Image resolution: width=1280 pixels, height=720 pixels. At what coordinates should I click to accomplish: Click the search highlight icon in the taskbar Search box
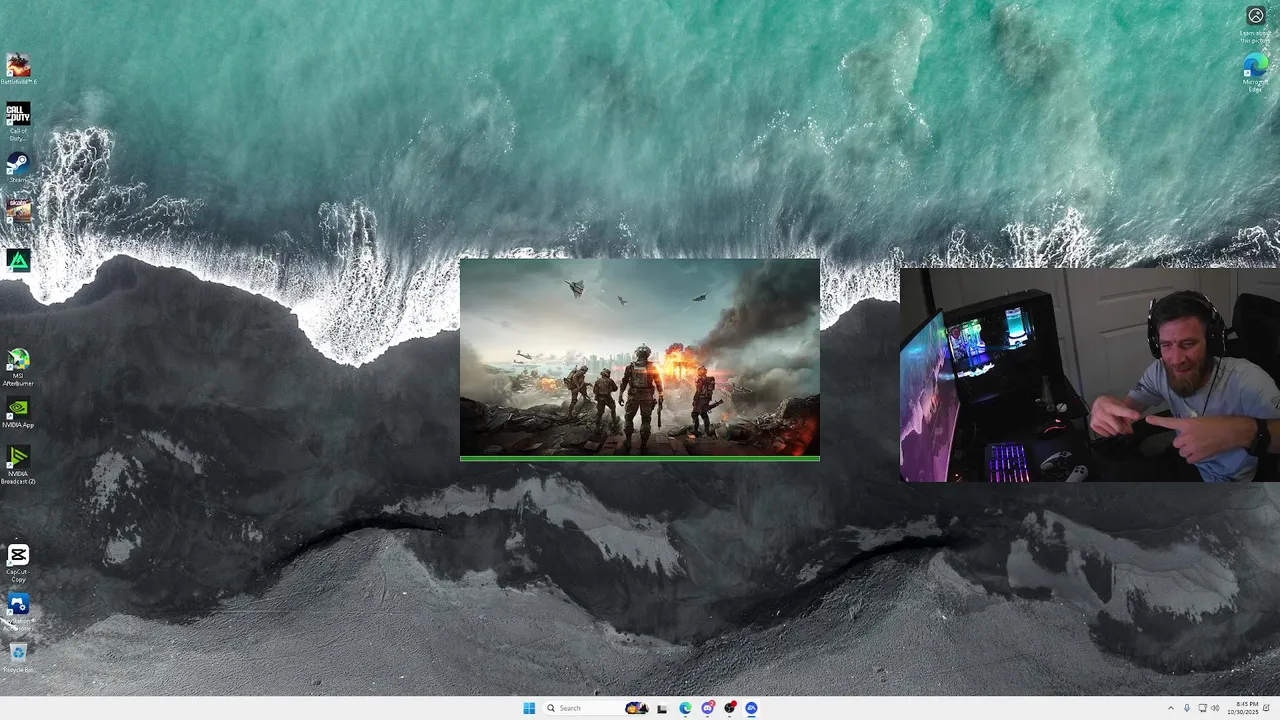637,708
